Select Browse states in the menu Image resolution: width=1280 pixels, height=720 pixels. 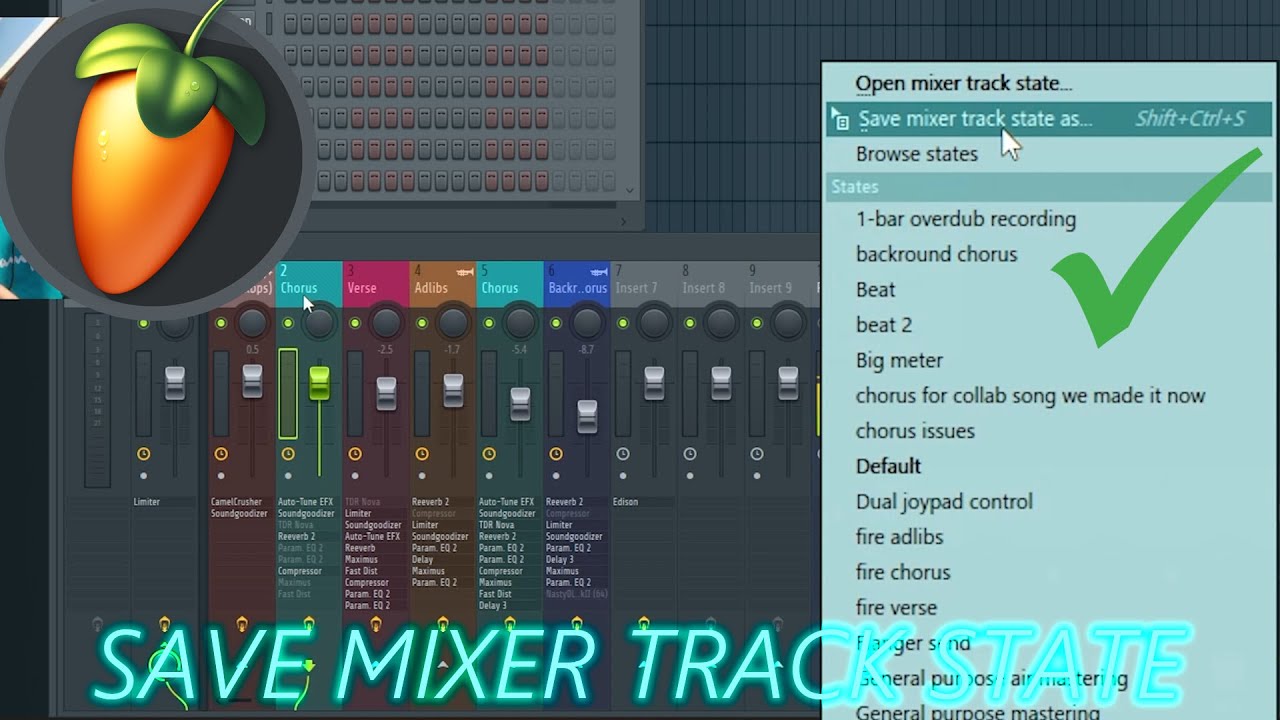click(x=917, y=154)
